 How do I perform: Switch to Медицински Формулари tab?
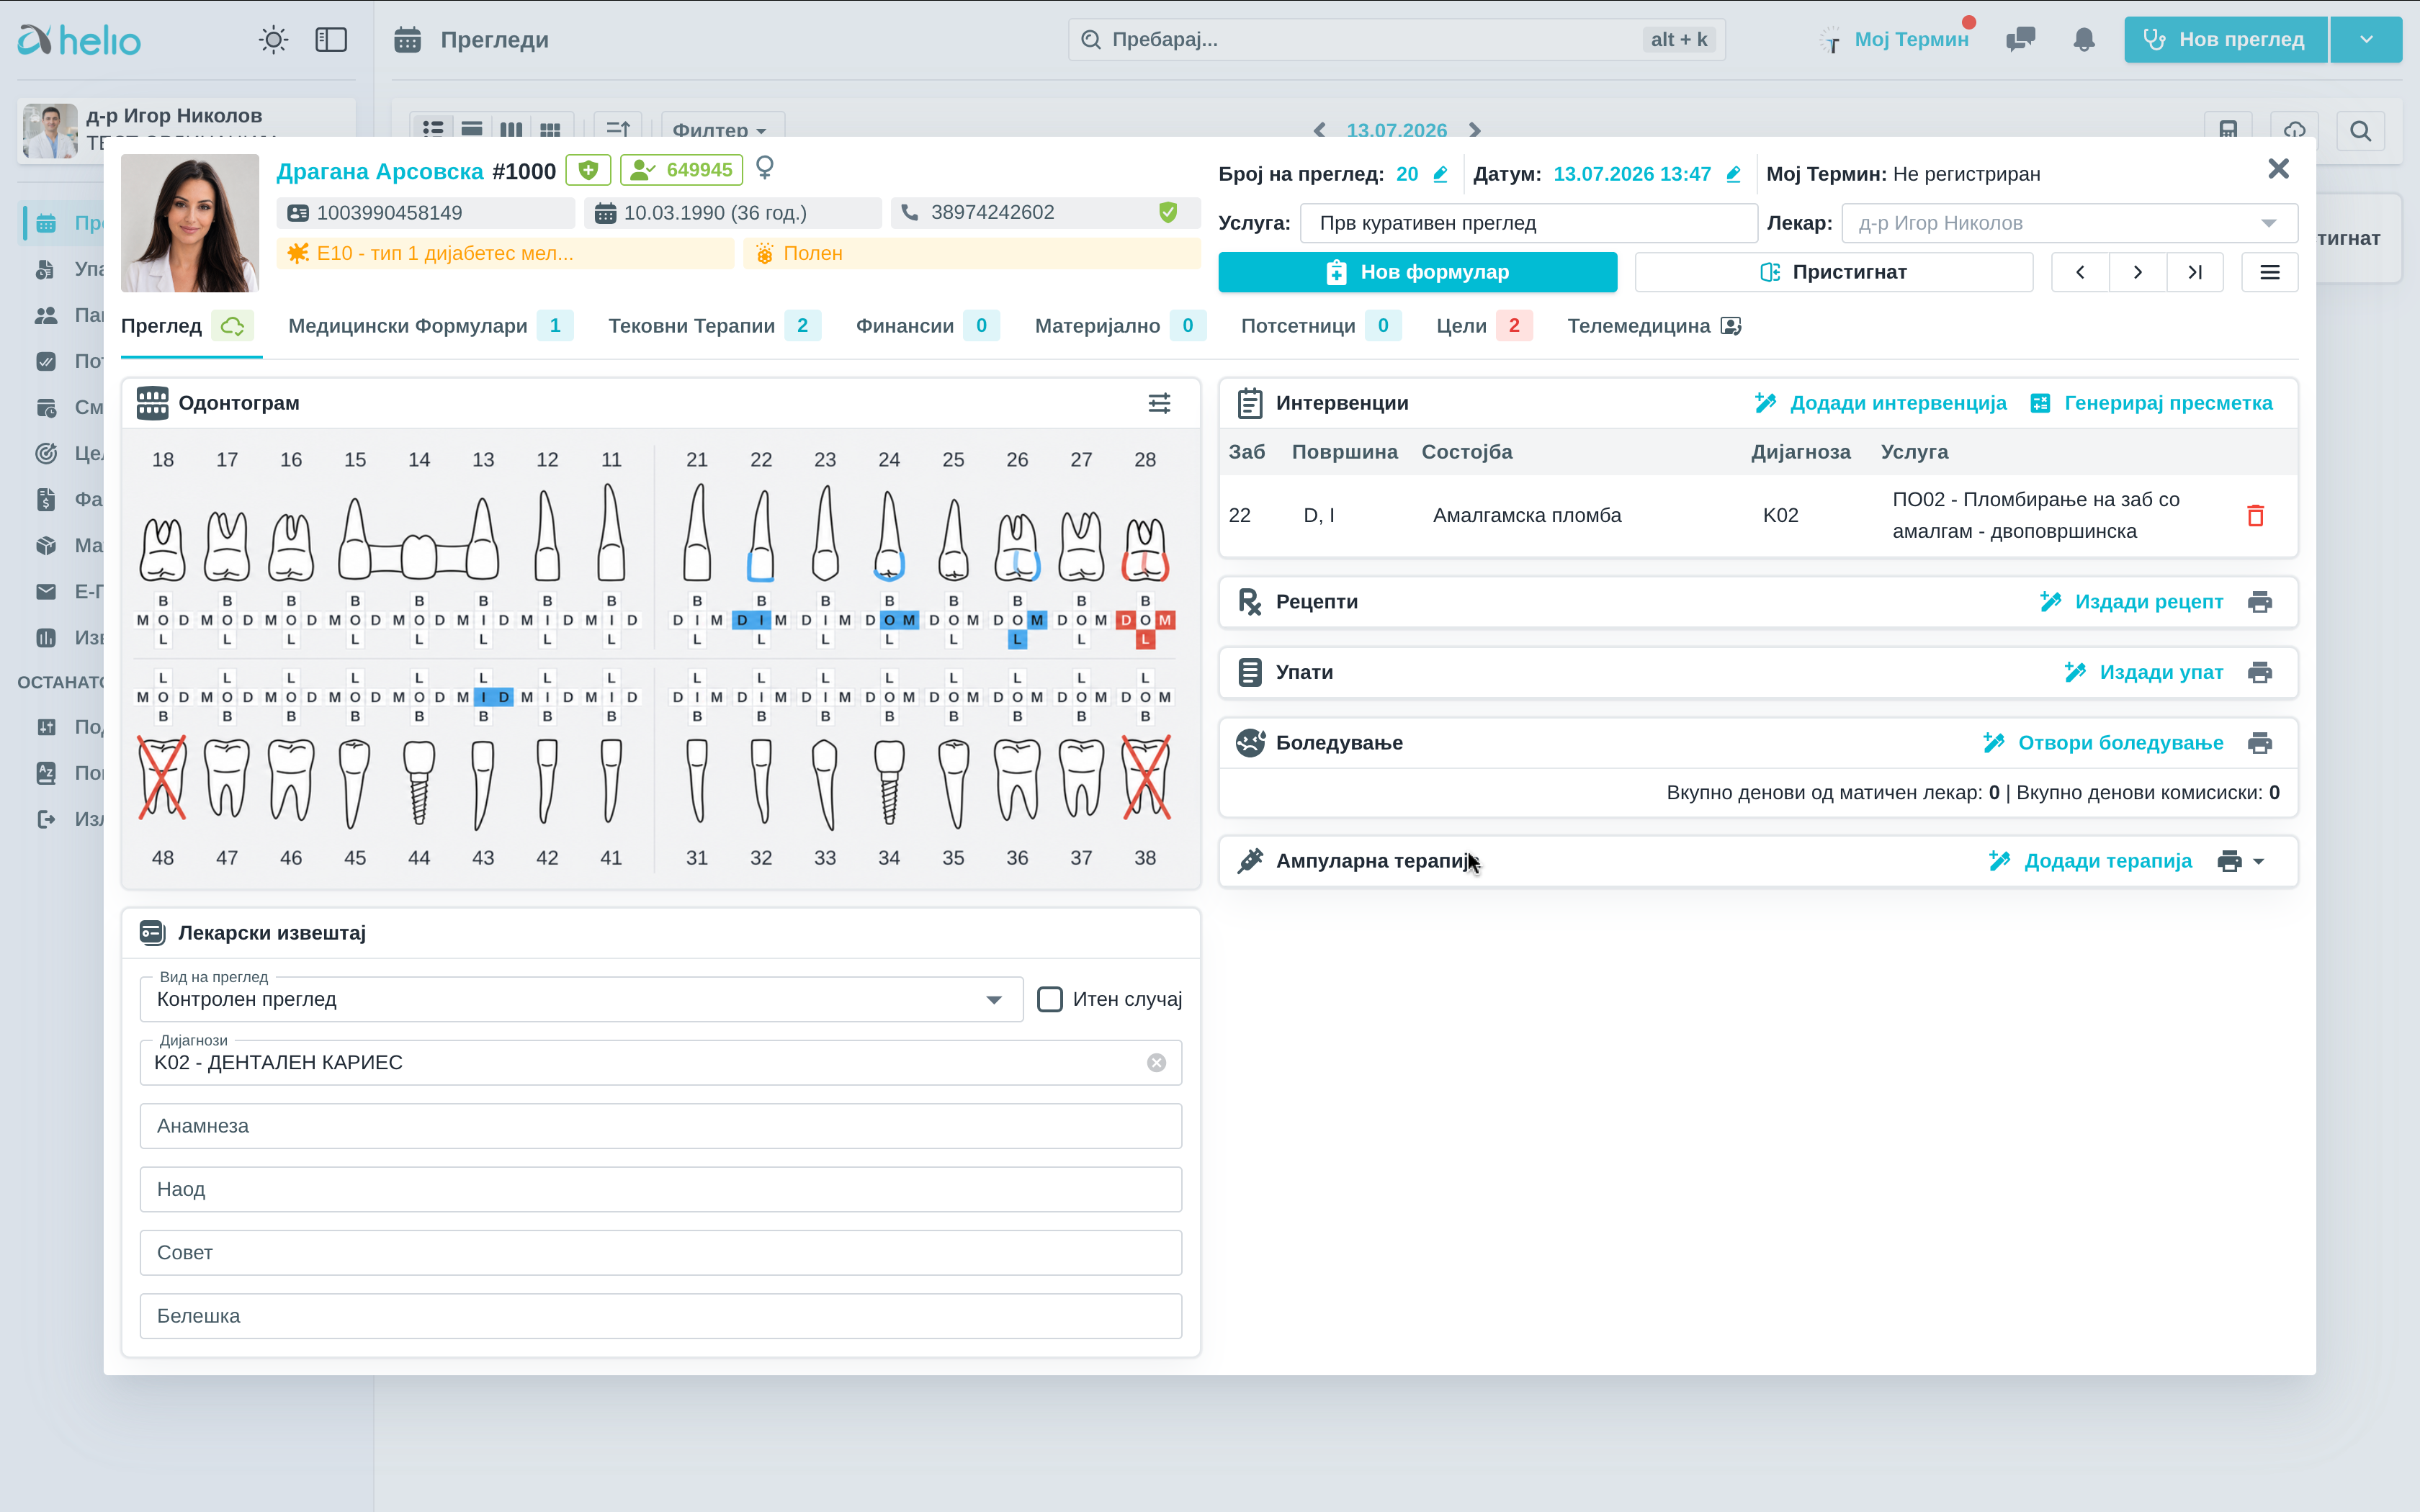(430, 326)
